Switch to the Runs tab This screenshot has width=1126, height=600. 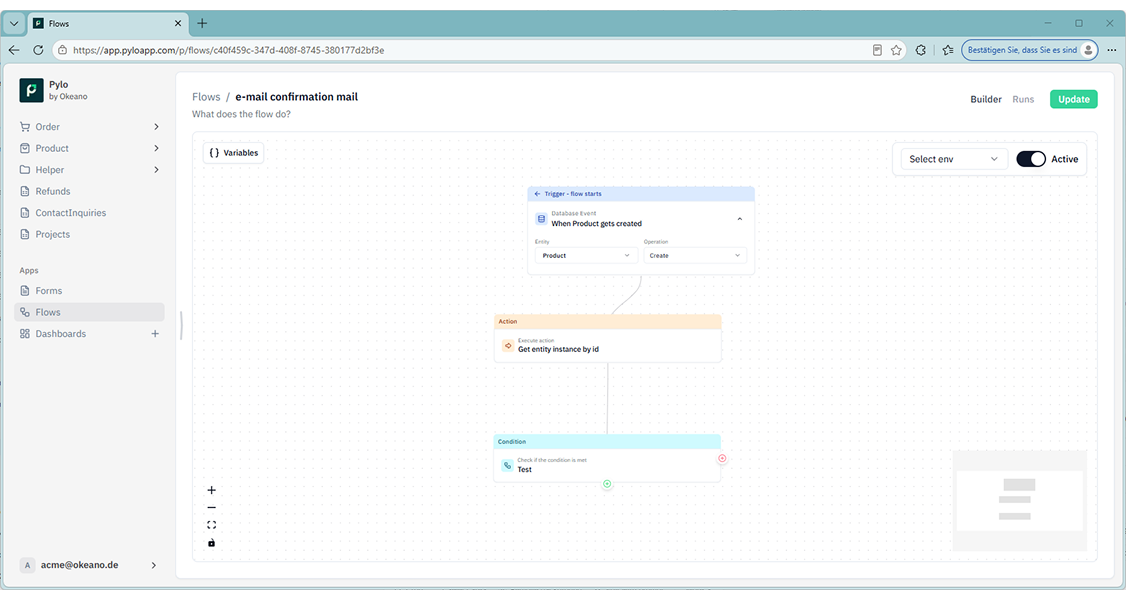click(x=1023, y=99)
